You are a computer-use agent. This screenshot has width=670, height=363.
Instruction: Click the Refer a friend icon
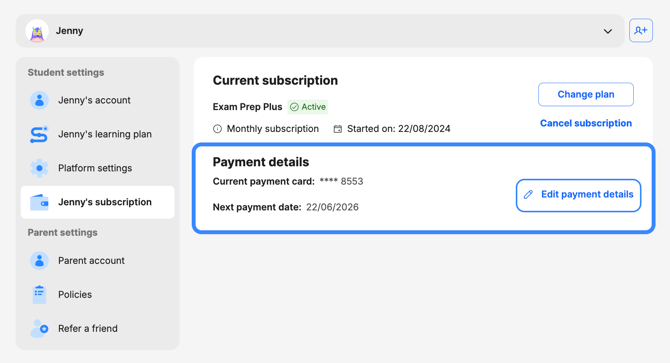pos(39,328)
